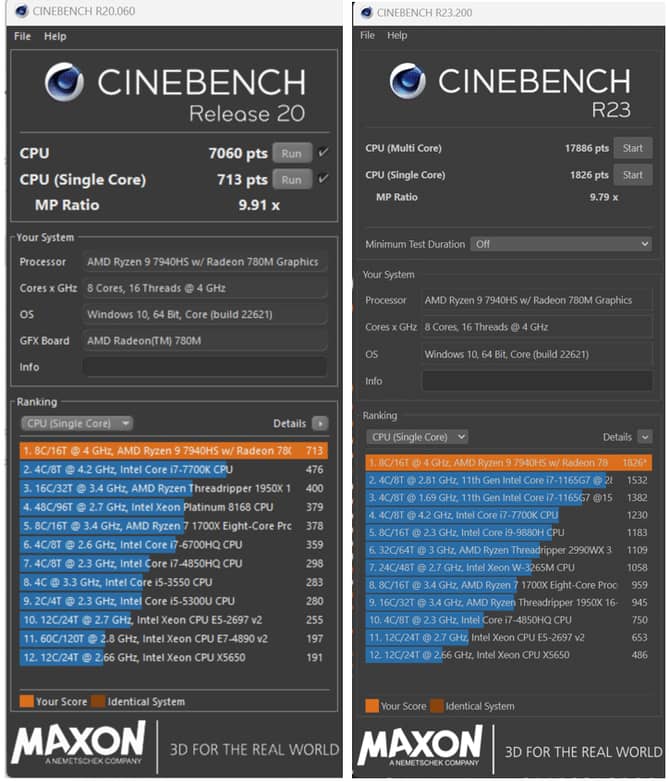This screenshot has height=782, width=670.
Task: Click the GFX Board field showing Radeon 780M
Action: pyautogui.click(x=205, y=341)
